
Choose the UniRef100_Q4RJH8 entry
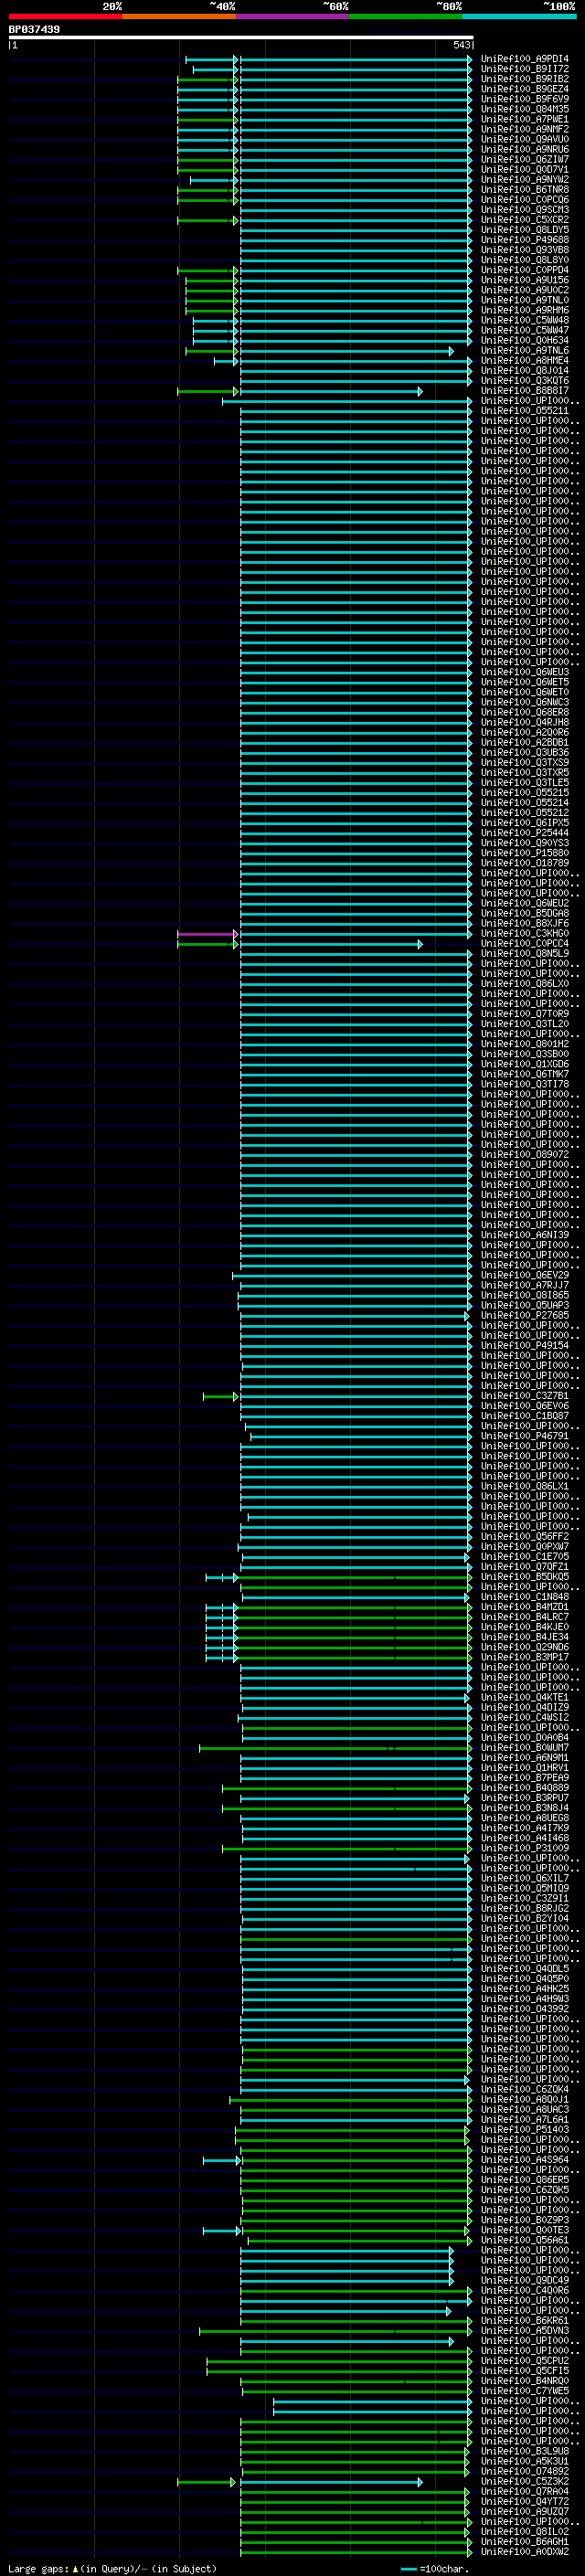click(524, 722)
